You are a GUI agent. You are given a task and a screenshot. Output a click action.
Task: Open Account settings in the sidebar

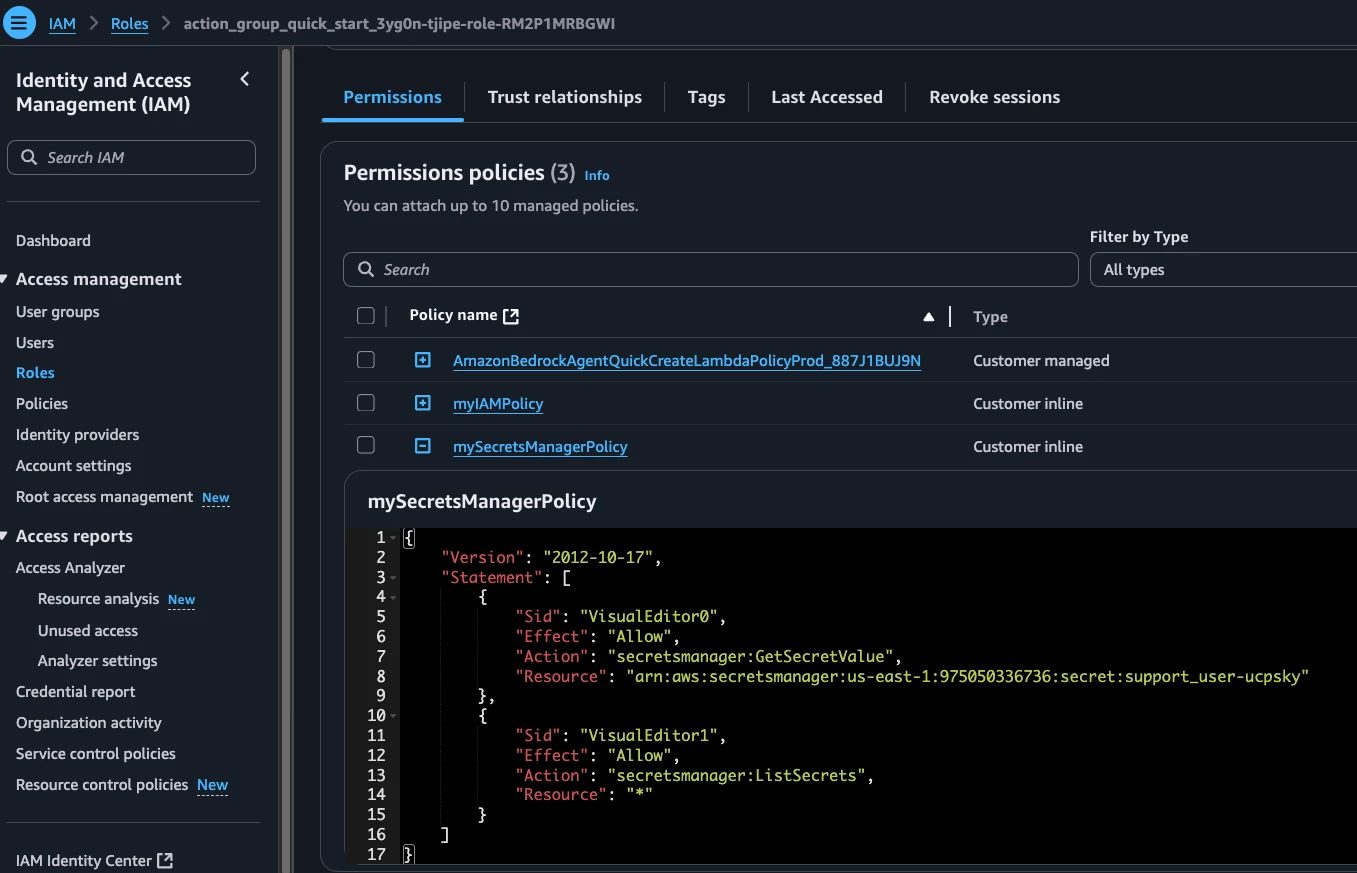(x=73, y=465)
